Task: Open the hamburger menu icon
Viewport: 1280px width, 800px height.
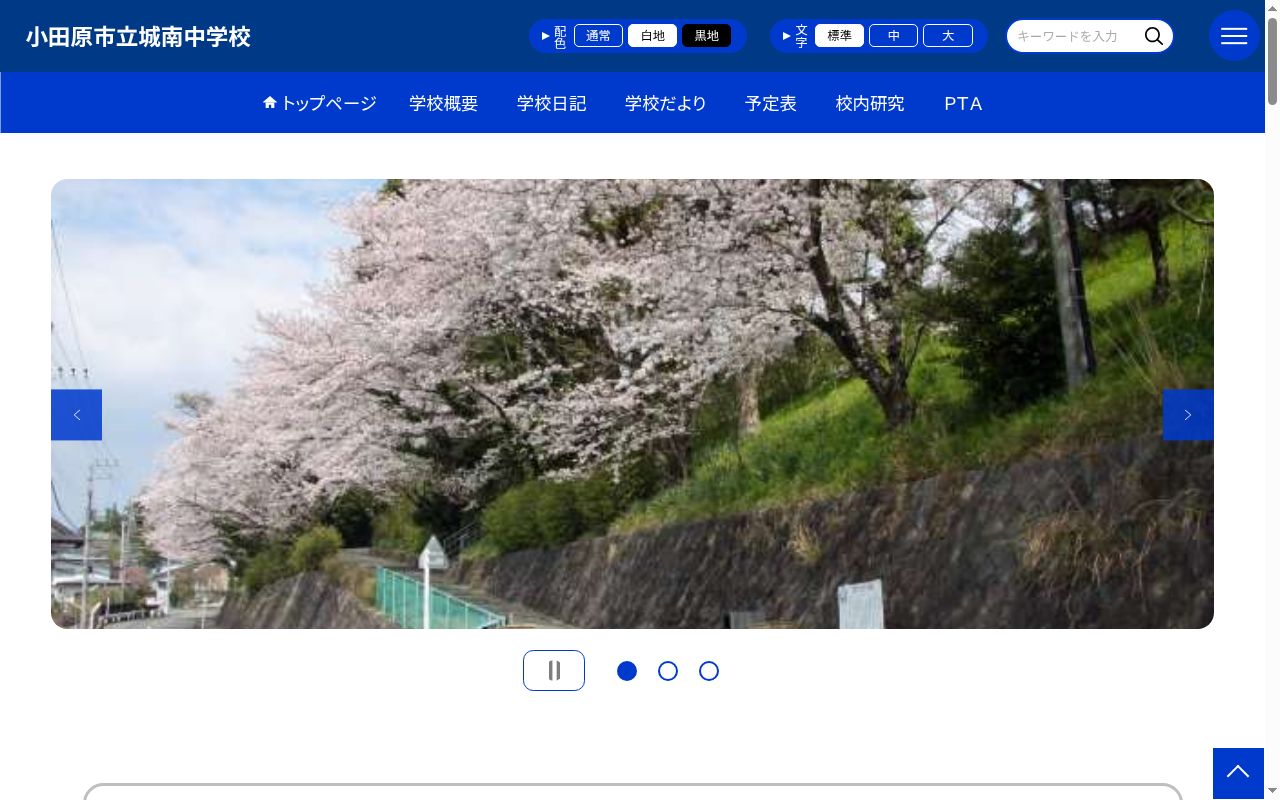Action: tap(1234, 36)
